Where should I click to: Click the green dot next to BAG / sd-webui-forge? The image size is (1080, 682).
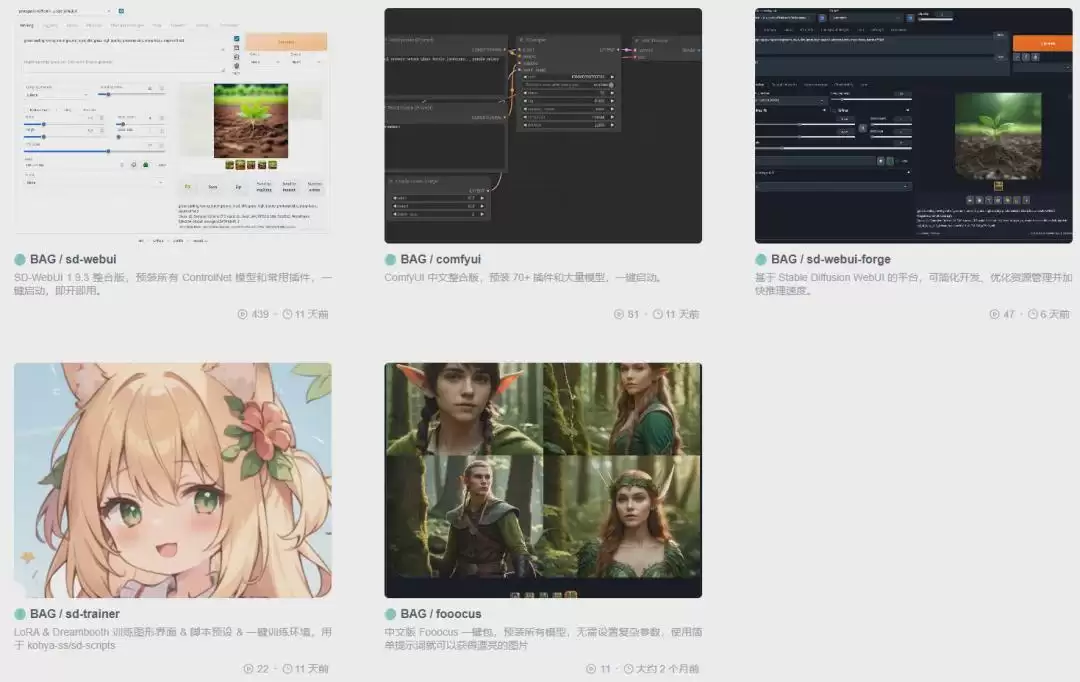coord(761,260)
